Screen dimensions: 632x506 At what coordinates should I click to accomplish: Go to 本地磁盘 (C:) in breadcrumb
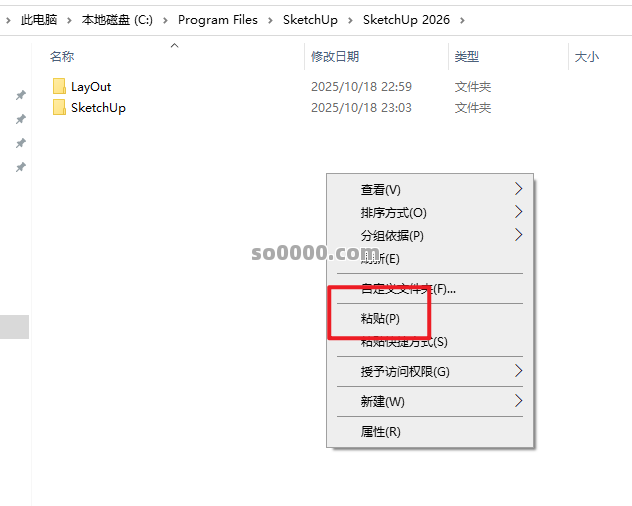tap(119, 20)
